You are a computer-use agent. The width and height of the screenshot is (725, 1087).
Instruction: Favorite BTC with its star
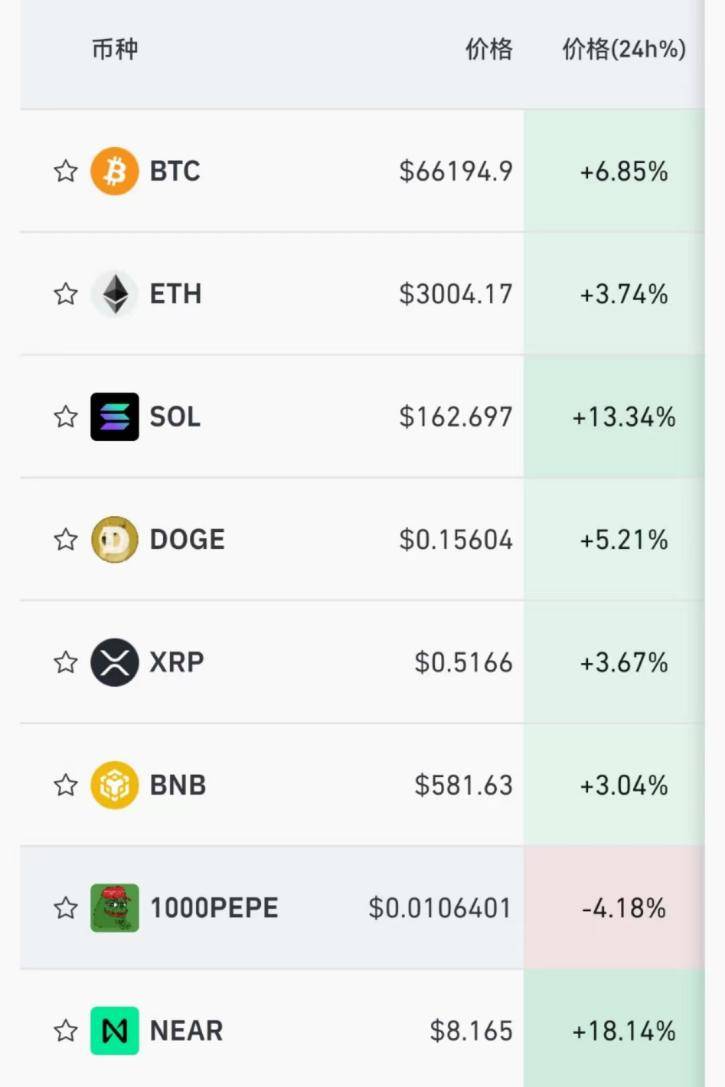[x=66, y=171]
